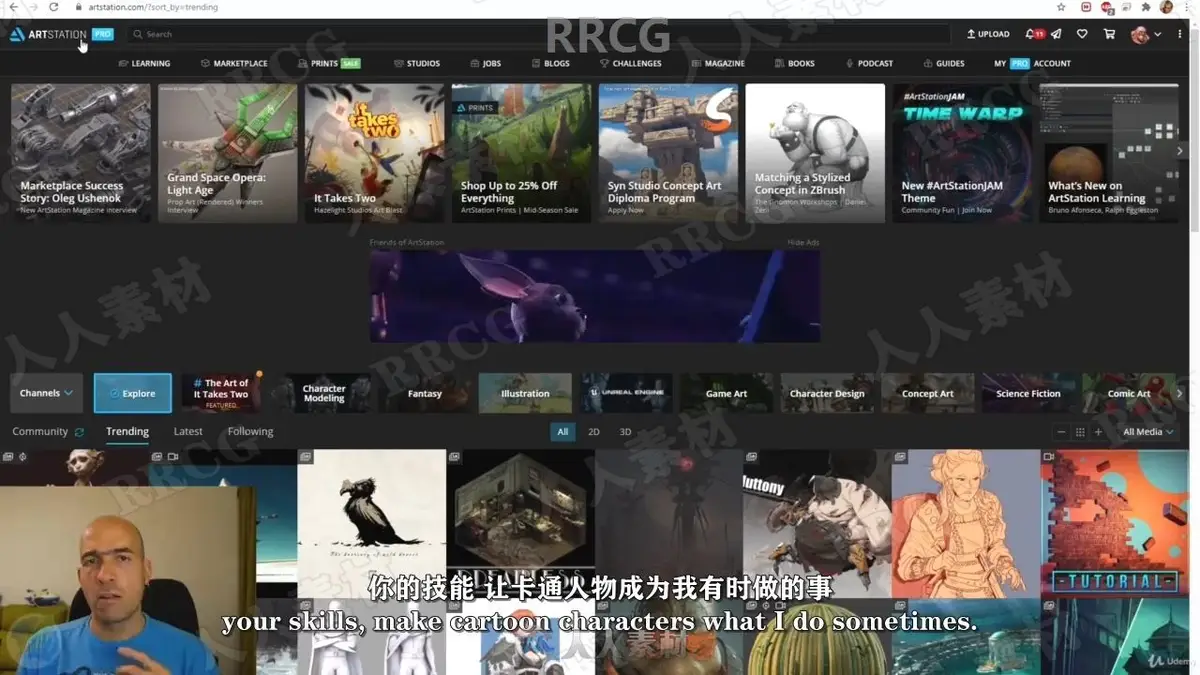Select the Explore channel
Viewport: 1200px width, 675px height.
point(133,393)
